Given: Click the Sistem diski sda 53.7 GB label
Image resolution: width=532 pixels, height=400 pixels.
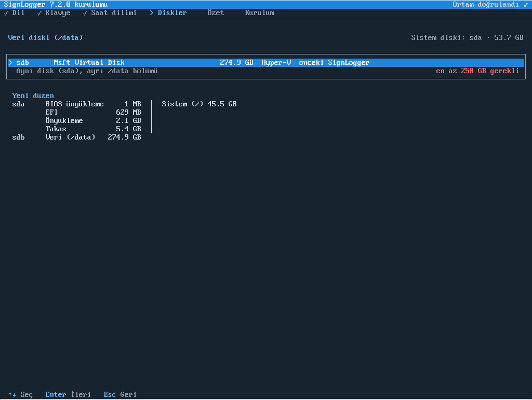Looking at the screenshot, I should tap(467, 38).
